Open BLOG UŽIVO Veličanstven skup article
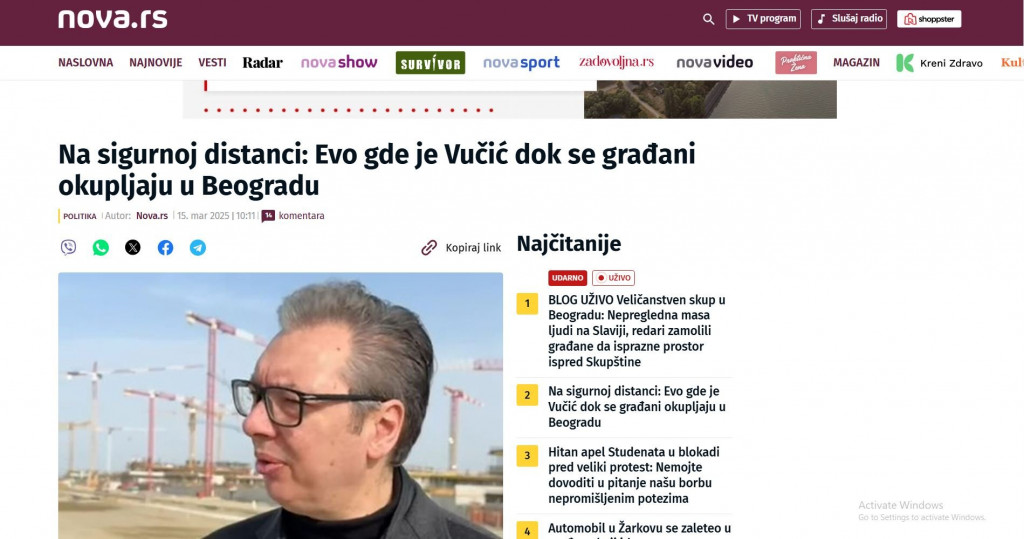Image resolution: width=1024 pixels, height=539 pixels. coord(637,331)
